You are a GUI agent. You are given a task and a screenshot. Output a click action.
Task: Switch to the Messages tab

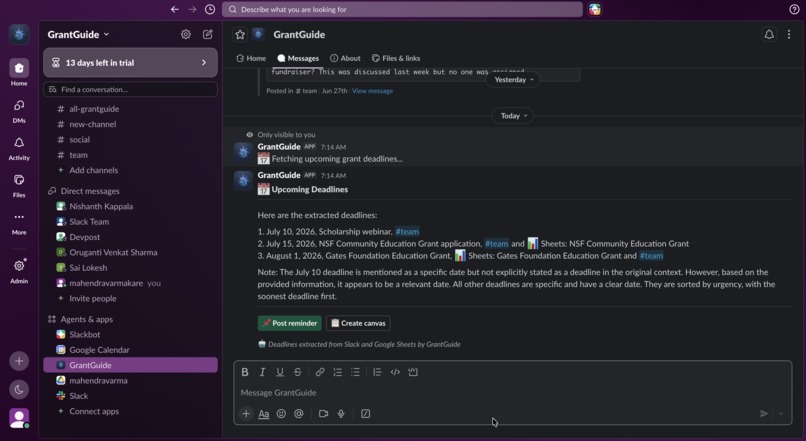click(298, 58)
